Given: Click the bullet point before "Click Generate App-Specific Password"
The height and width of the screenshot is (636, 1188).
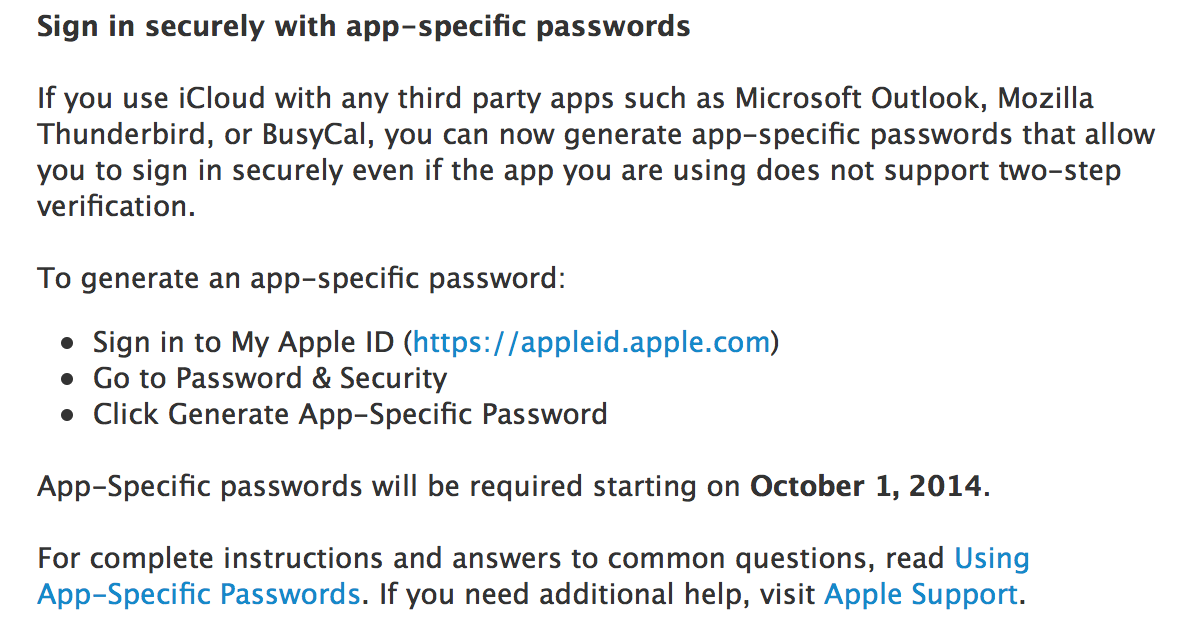Looking at the screenshot, I should click(x=68, y=416).
